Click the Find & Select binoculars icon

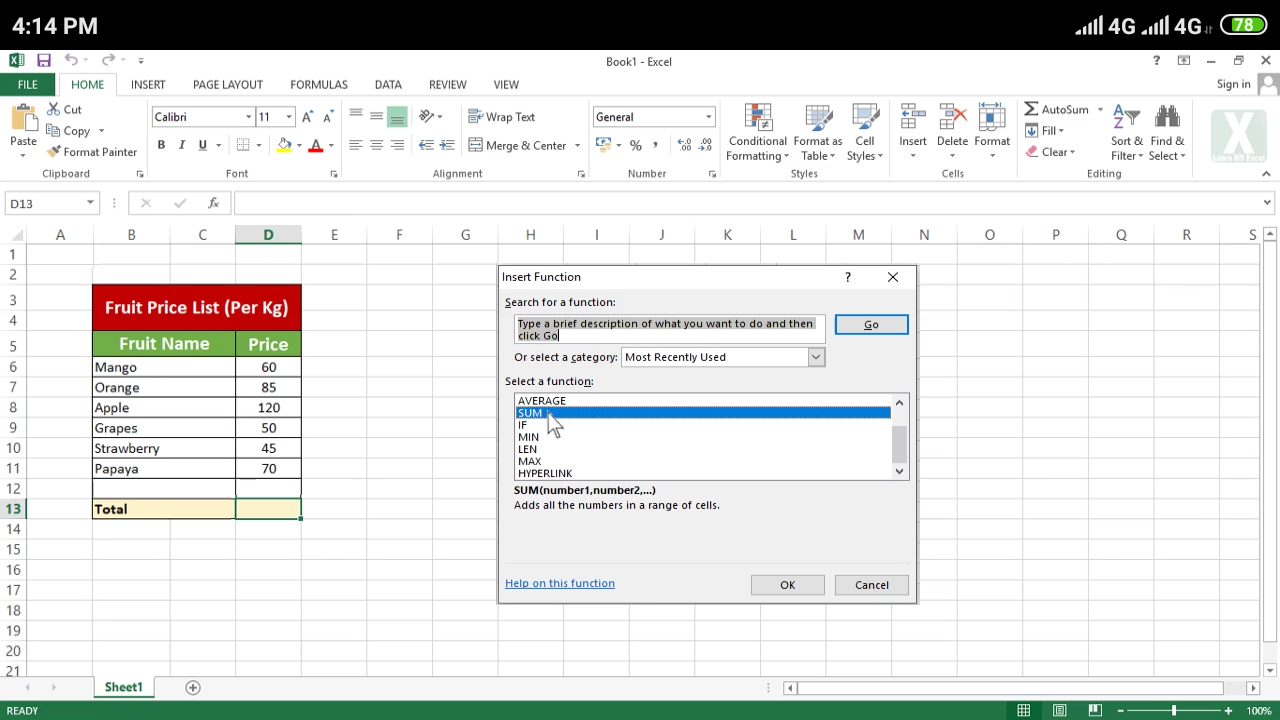pos(1167,119)
